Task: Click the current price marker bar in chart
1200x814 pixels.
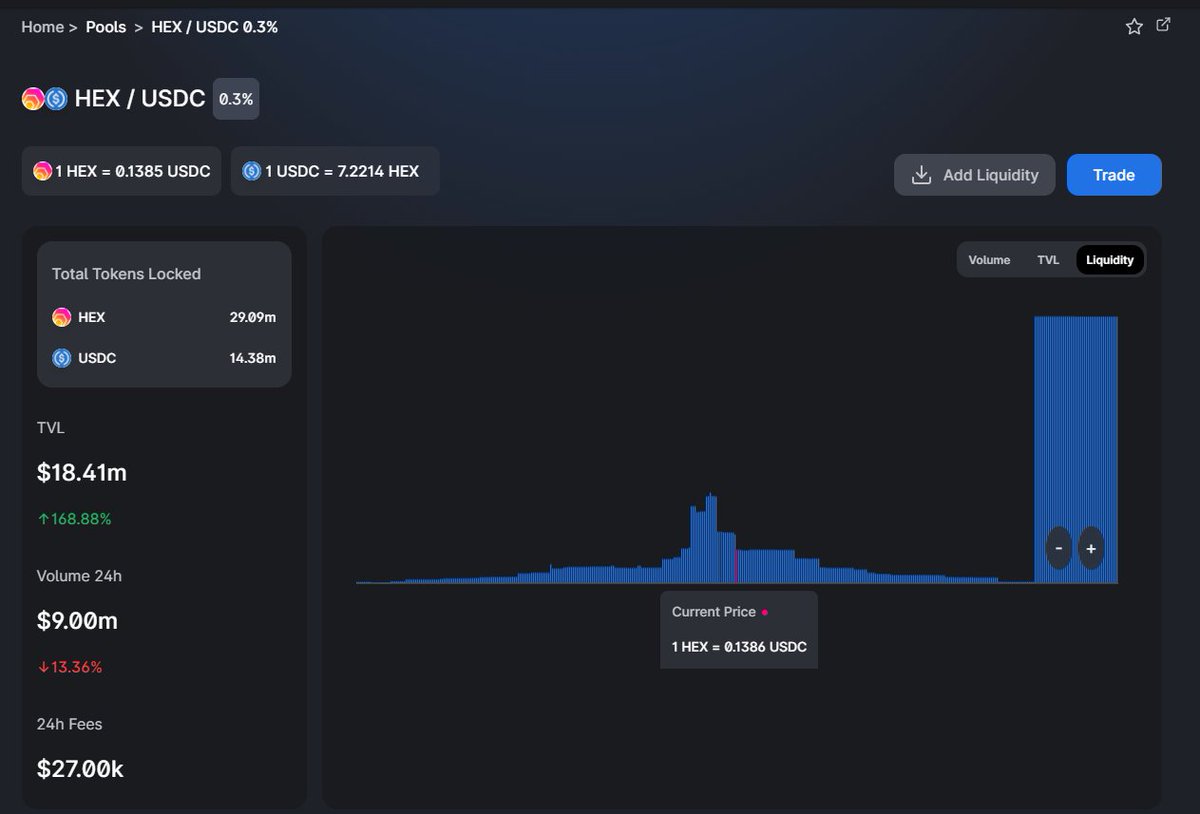Action: tap(737, 566)
